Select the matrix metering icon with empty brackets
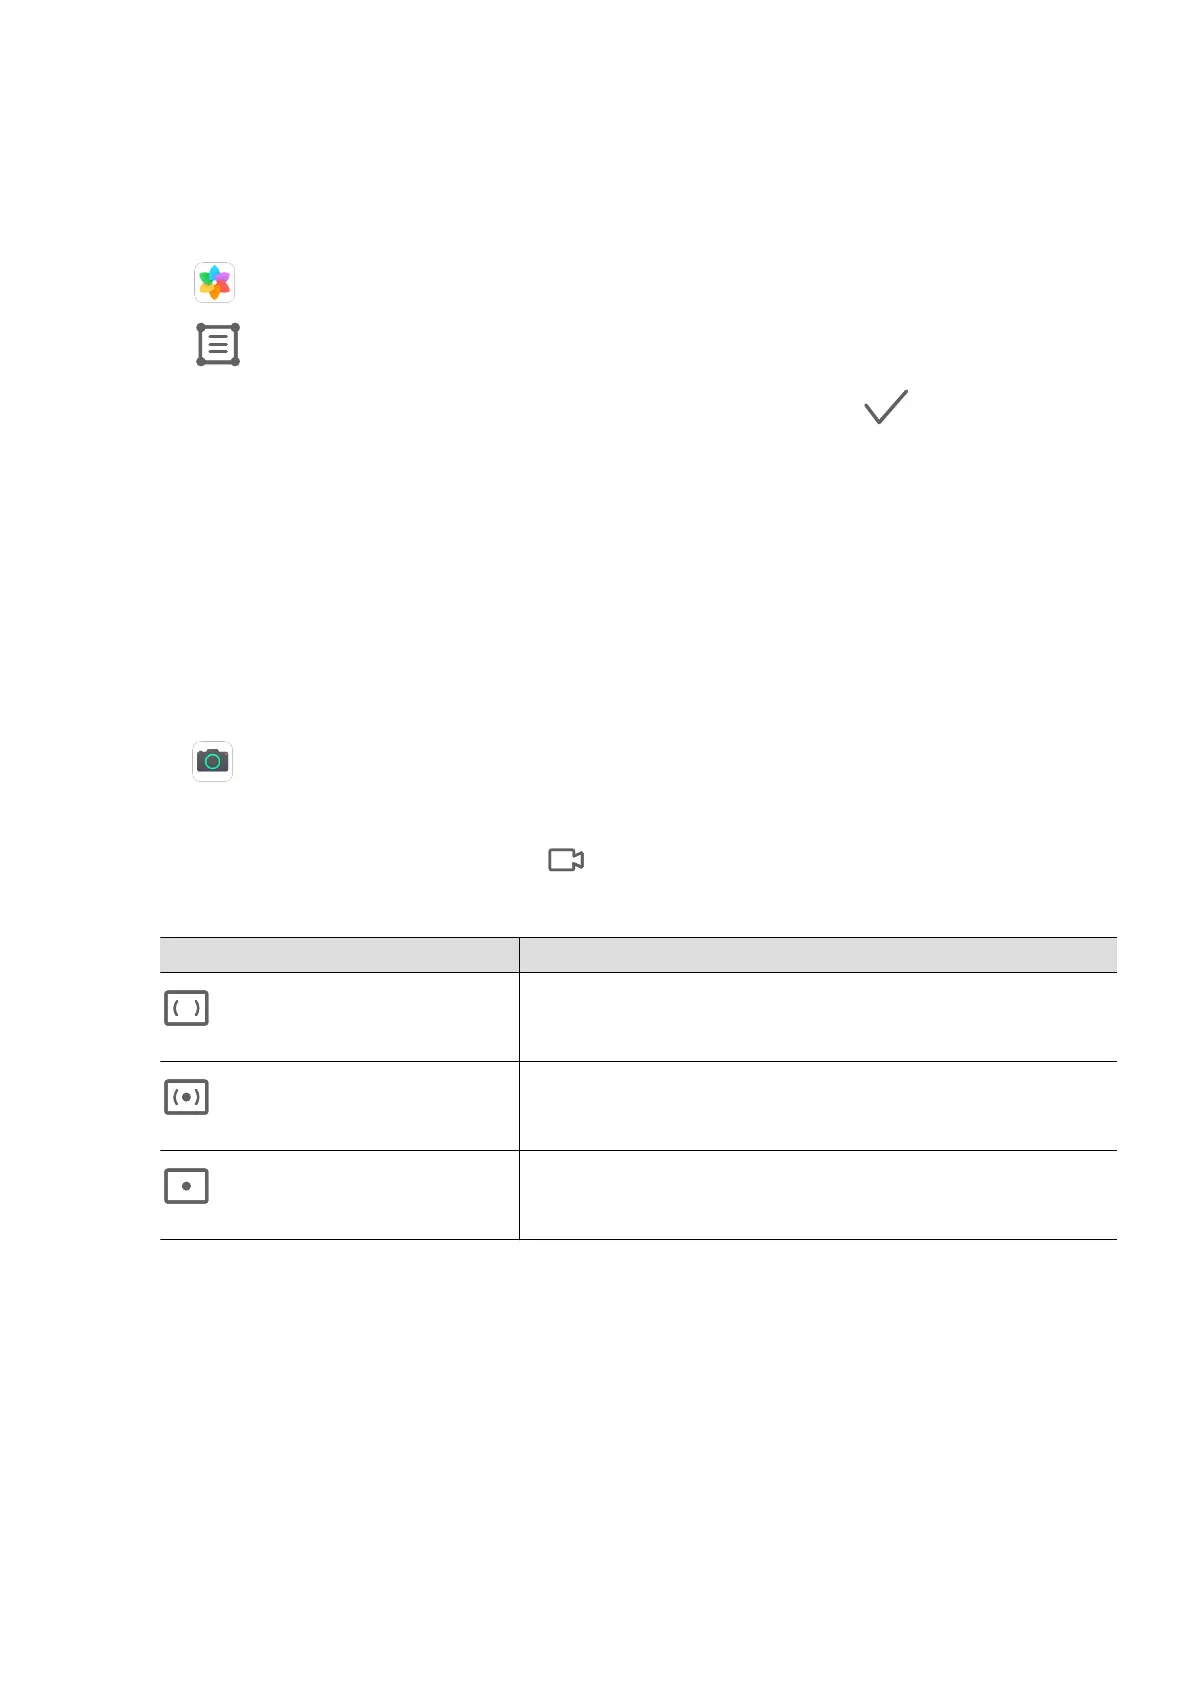This screenshot has height=1684, width=1191. (x=186, y=1009)
